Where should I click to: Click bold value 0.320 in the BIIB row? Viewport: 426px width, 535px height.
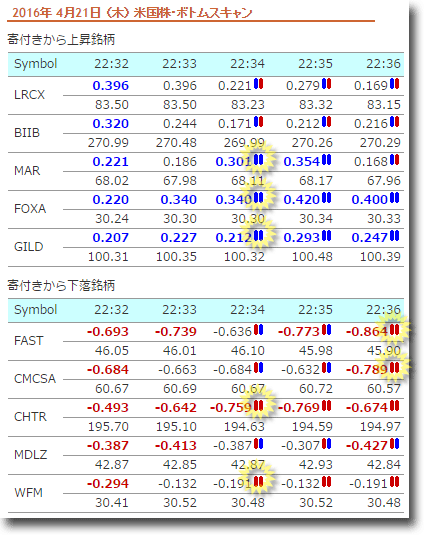coord(111,124)
